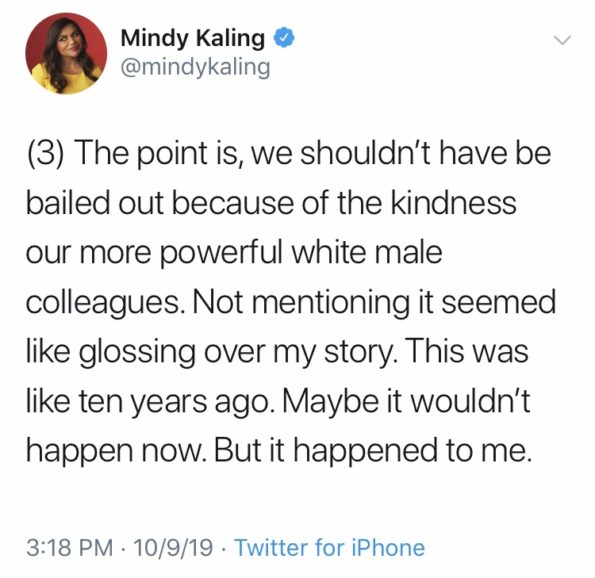The width and height of the screenshot is (595, 578).
Task: Click the words "bailed out" in tweet
Action: click(x=95, y=203)
